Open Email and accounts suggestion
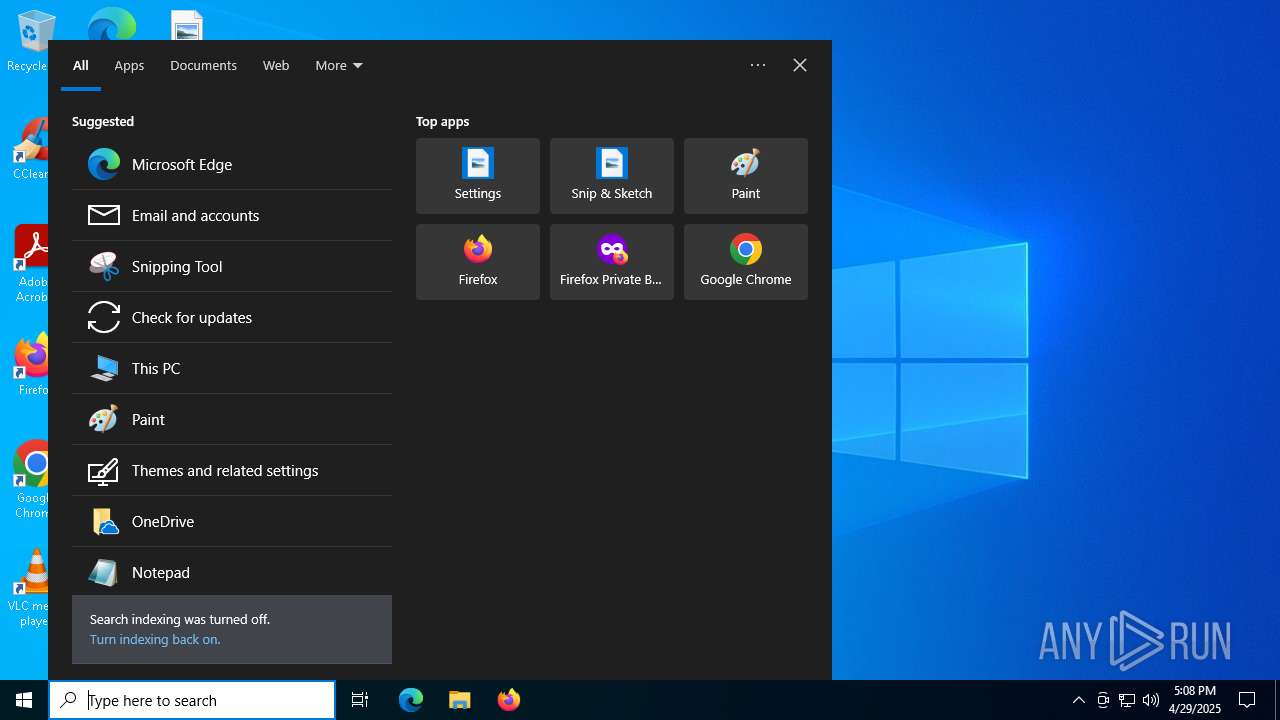 pyautogui.click(x=232, y=215)
